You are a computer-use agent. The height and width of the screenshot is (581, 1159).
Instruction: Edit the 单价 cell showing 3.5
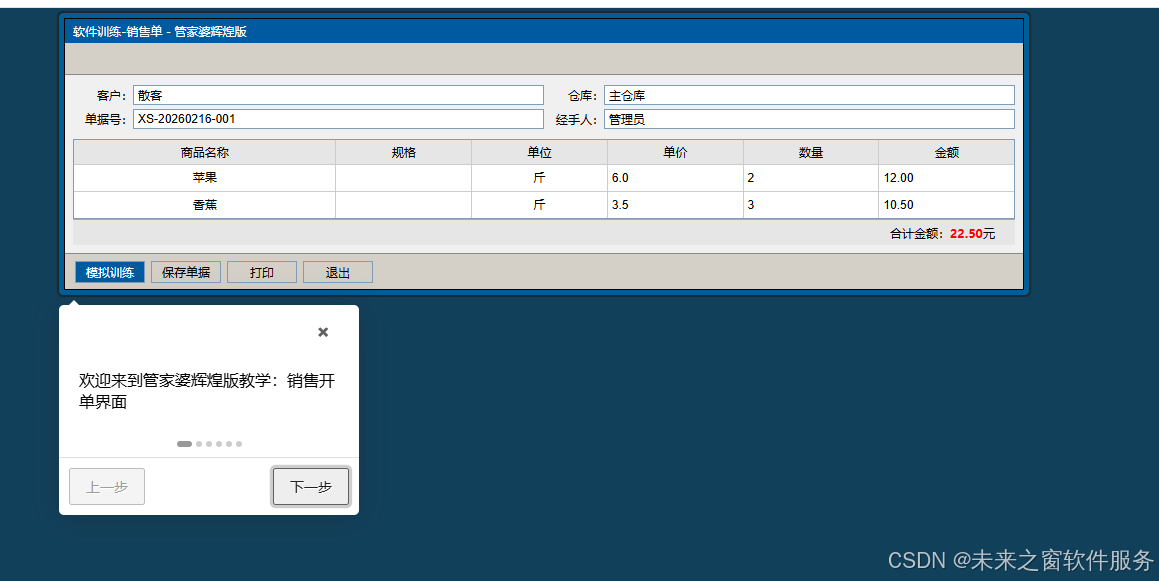tap(676, 205)
